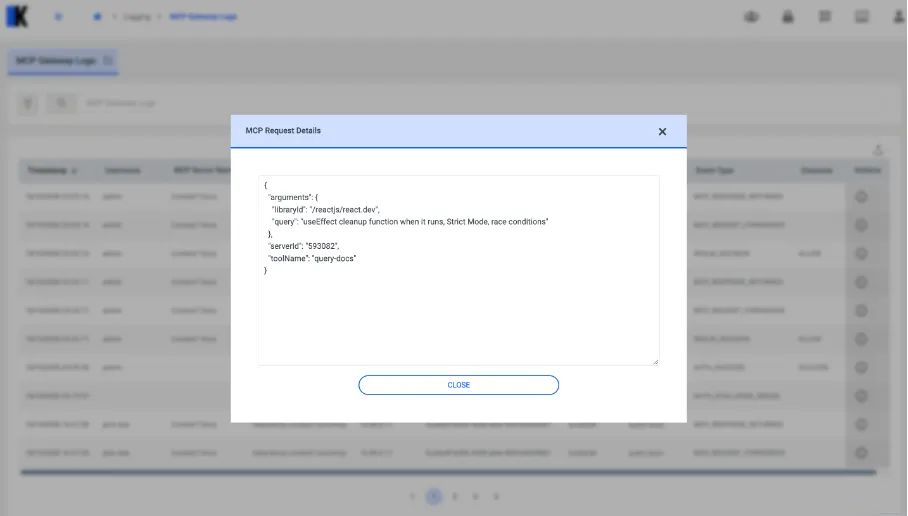This screenshot has height=516, width=908.
Task: Click the export icon above the table
Action: click(878, 150)
